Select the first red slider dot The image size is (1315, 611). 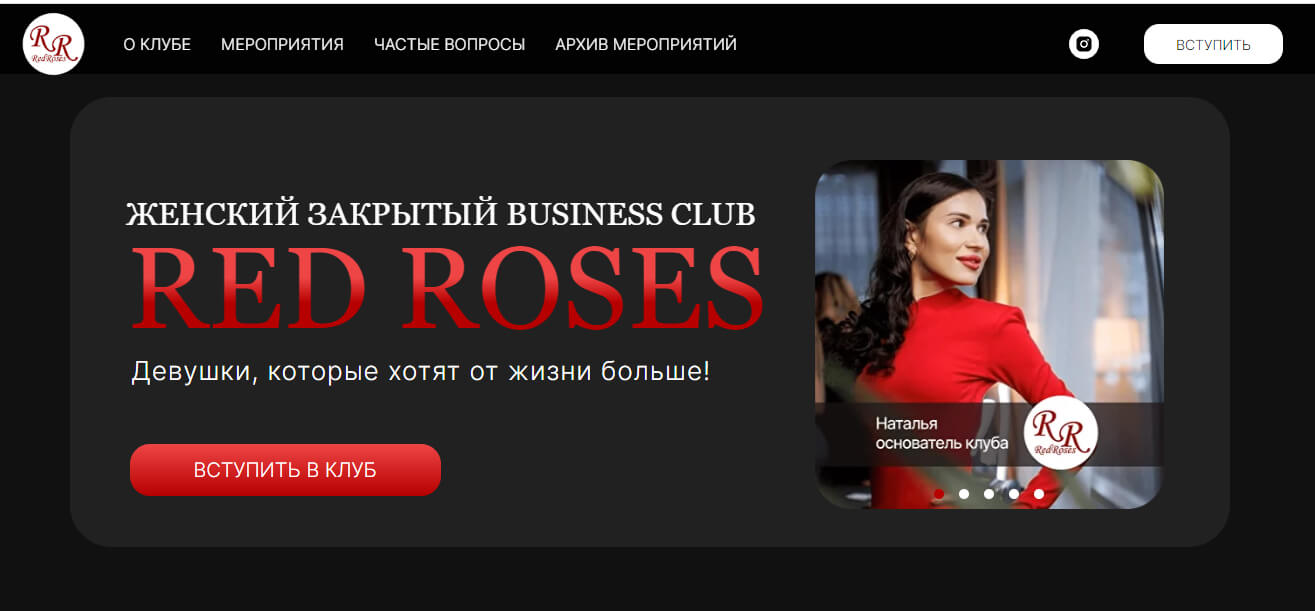(939, 494)
